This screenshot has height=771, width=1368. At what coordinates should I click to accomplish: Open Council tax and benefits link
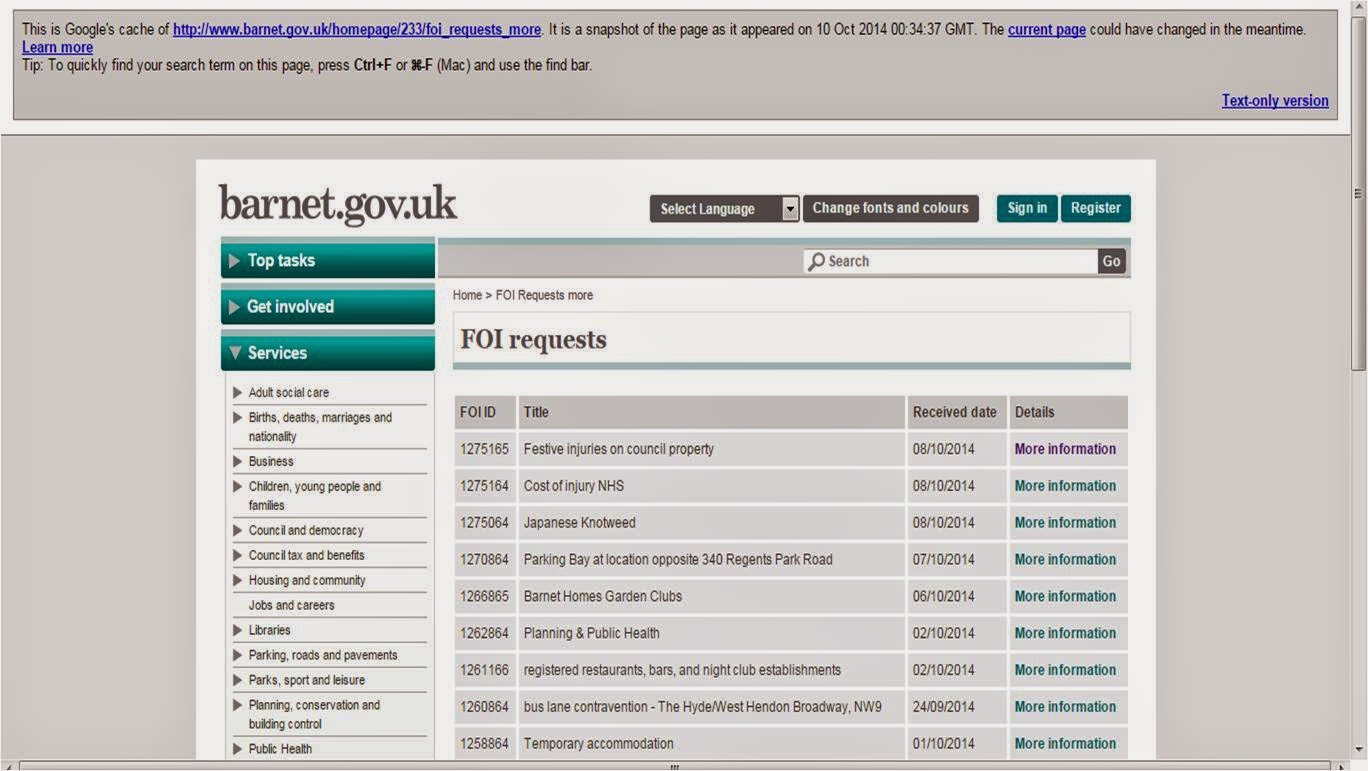[307, 555]
